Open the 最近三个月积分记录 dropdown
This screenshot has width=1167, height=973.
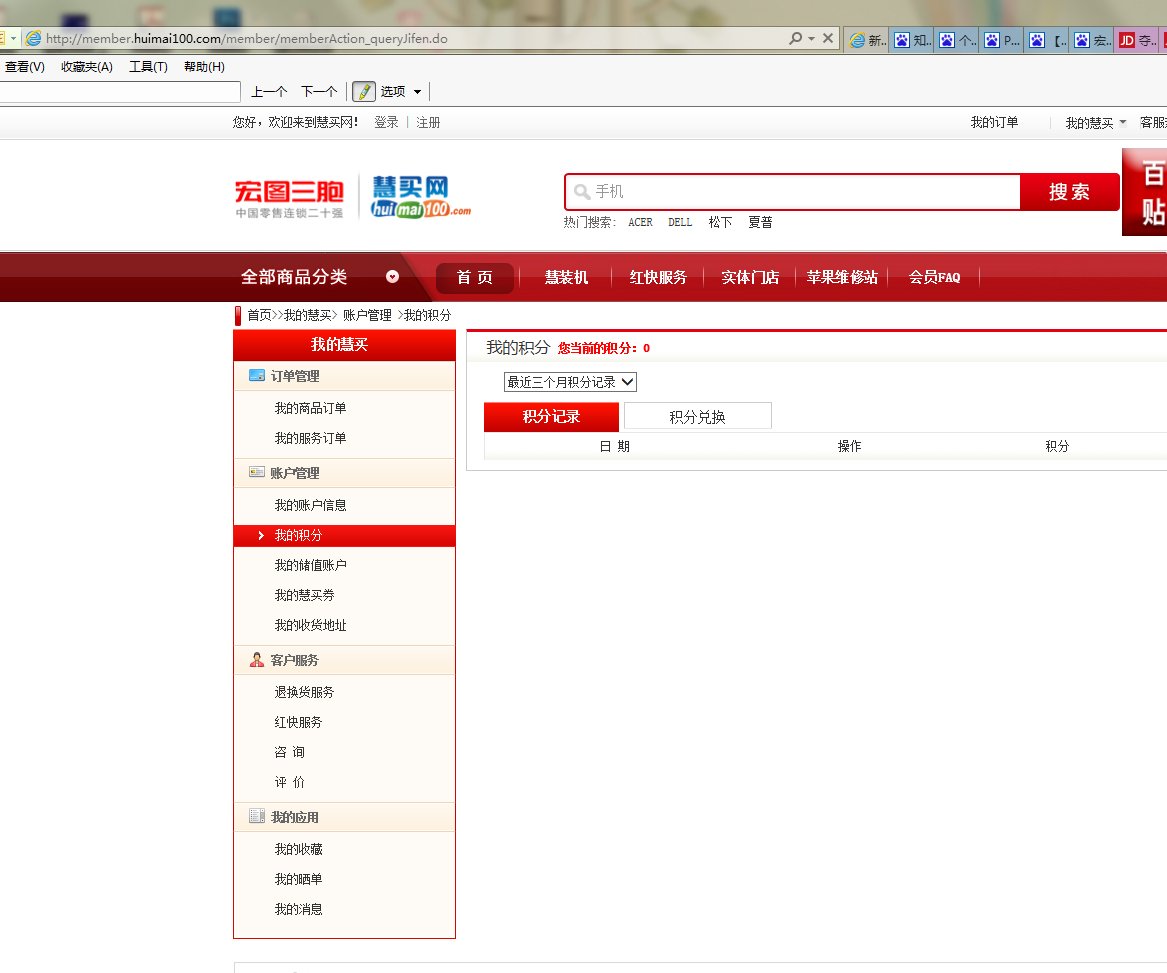570,381
